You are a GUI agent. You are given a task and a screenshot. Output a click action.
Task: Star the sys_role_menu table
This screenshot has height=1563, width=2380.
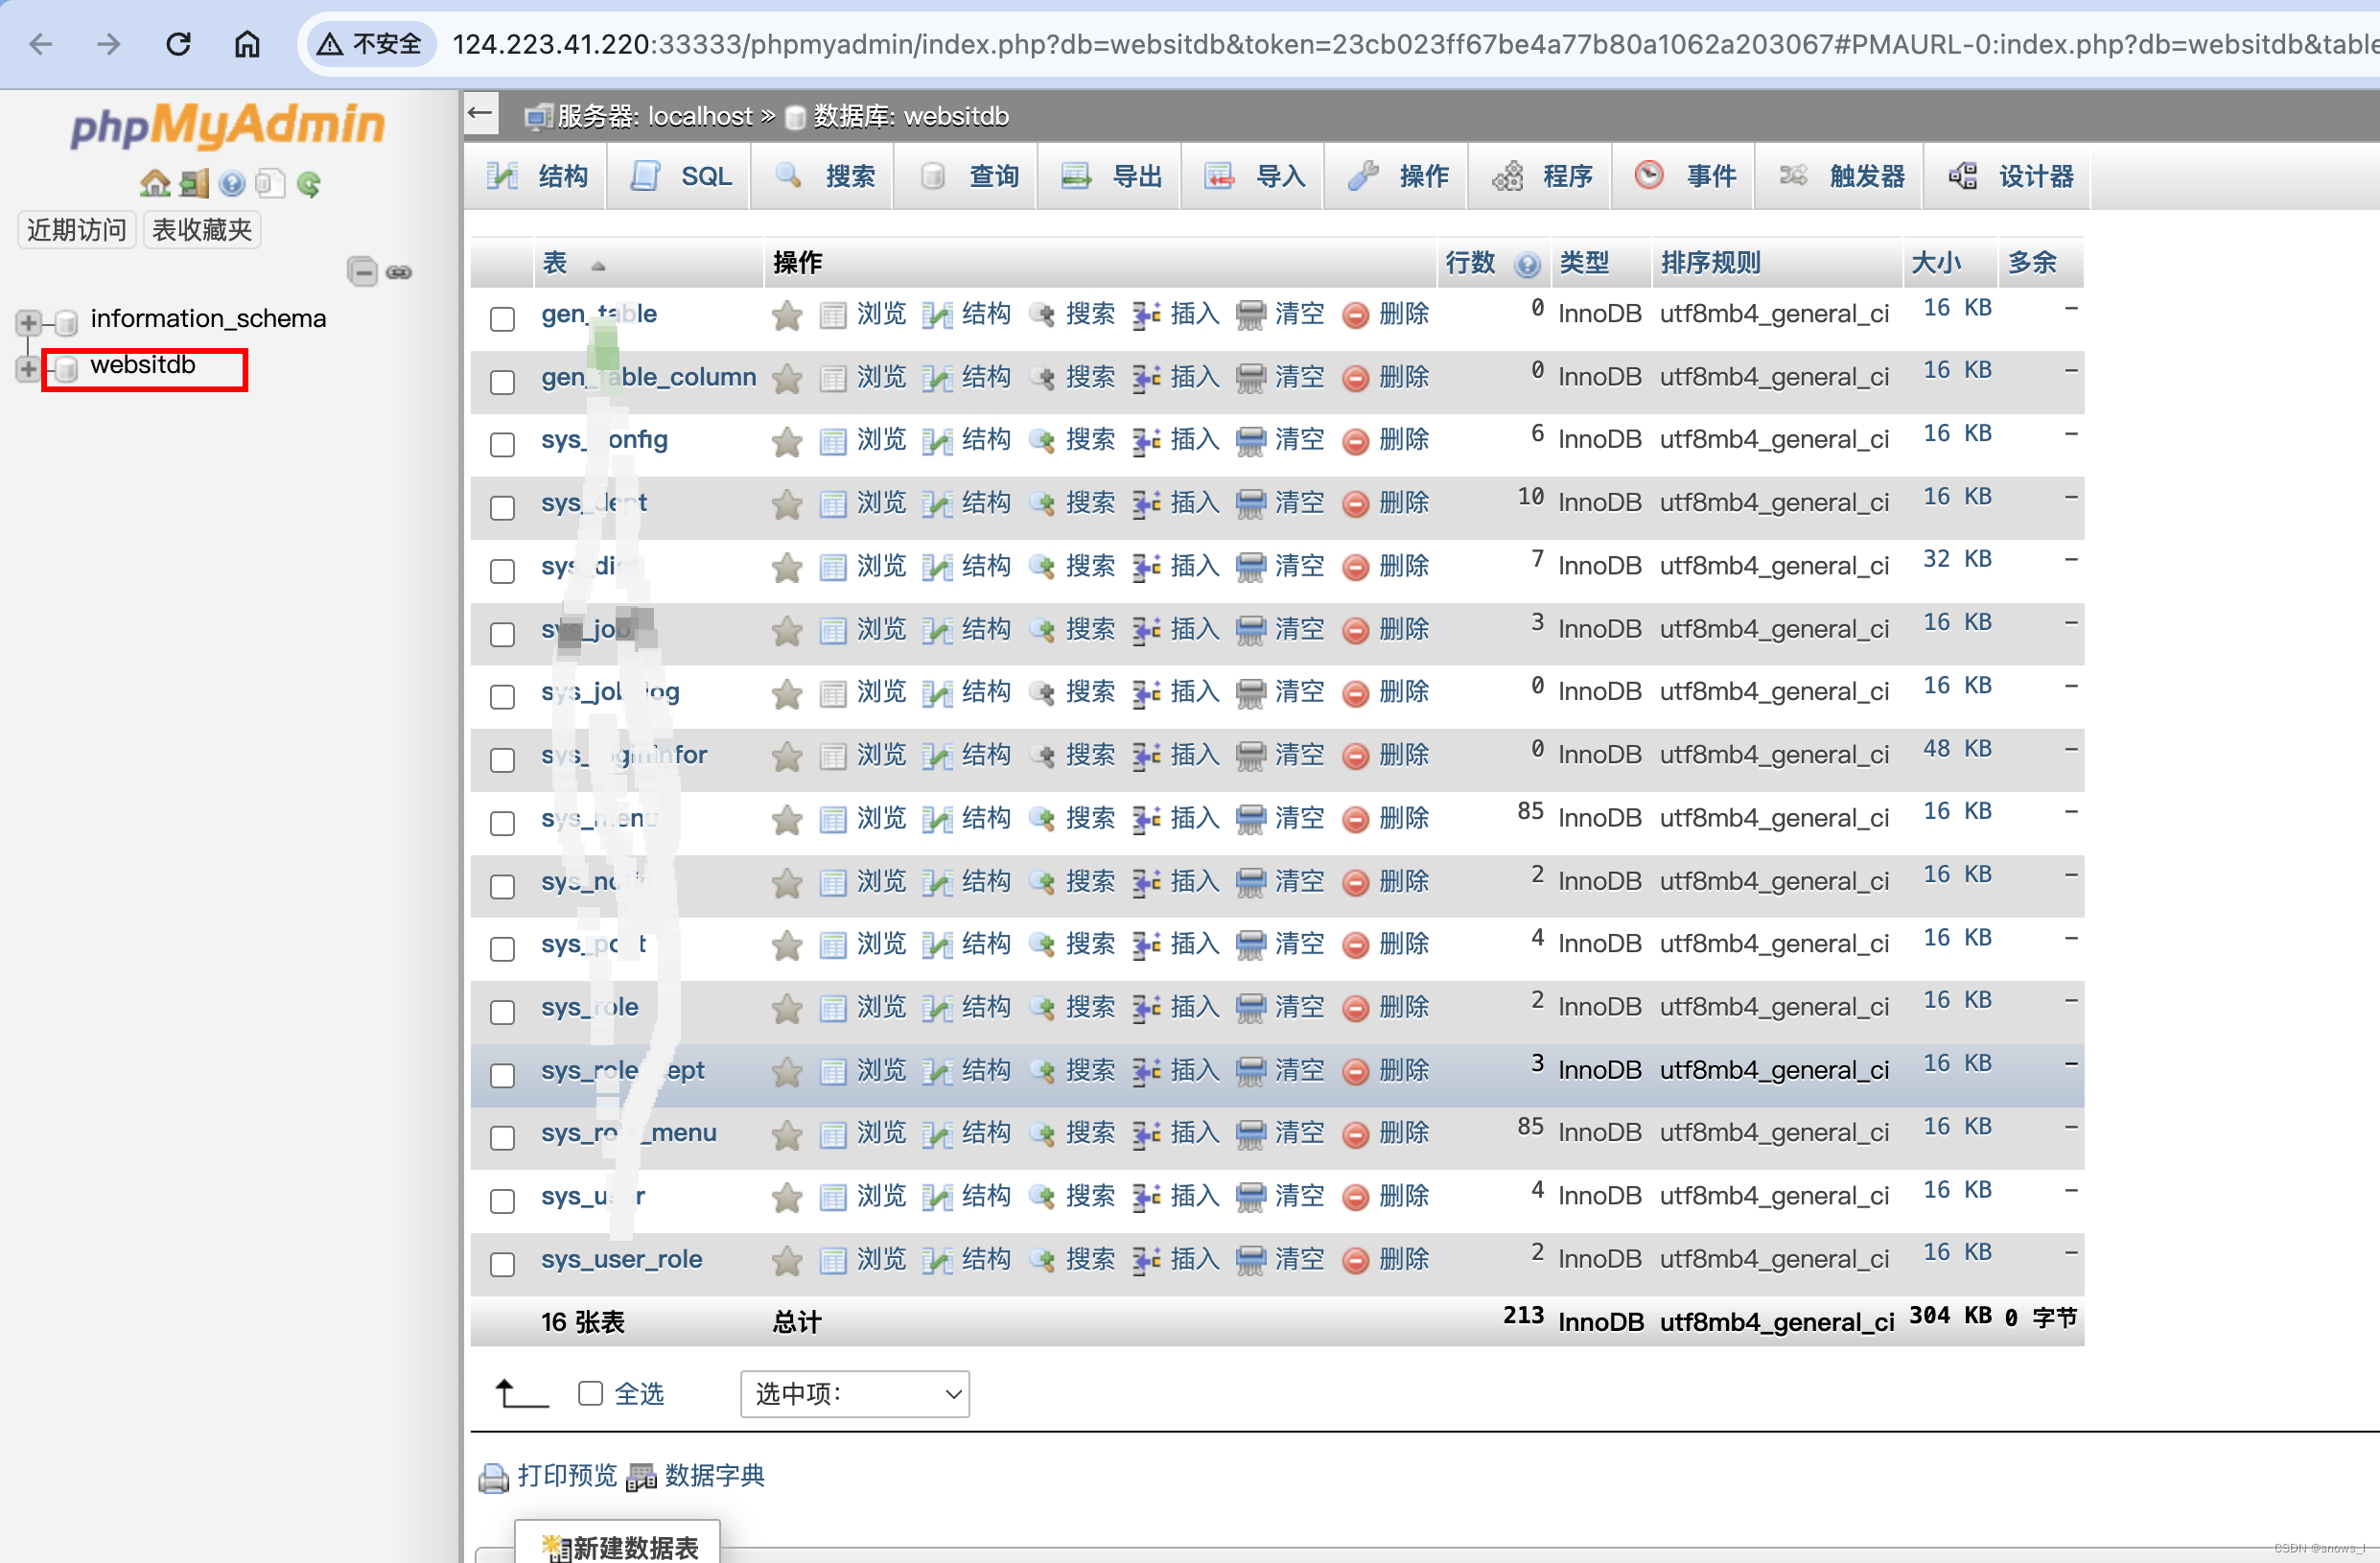(787, 1135)
